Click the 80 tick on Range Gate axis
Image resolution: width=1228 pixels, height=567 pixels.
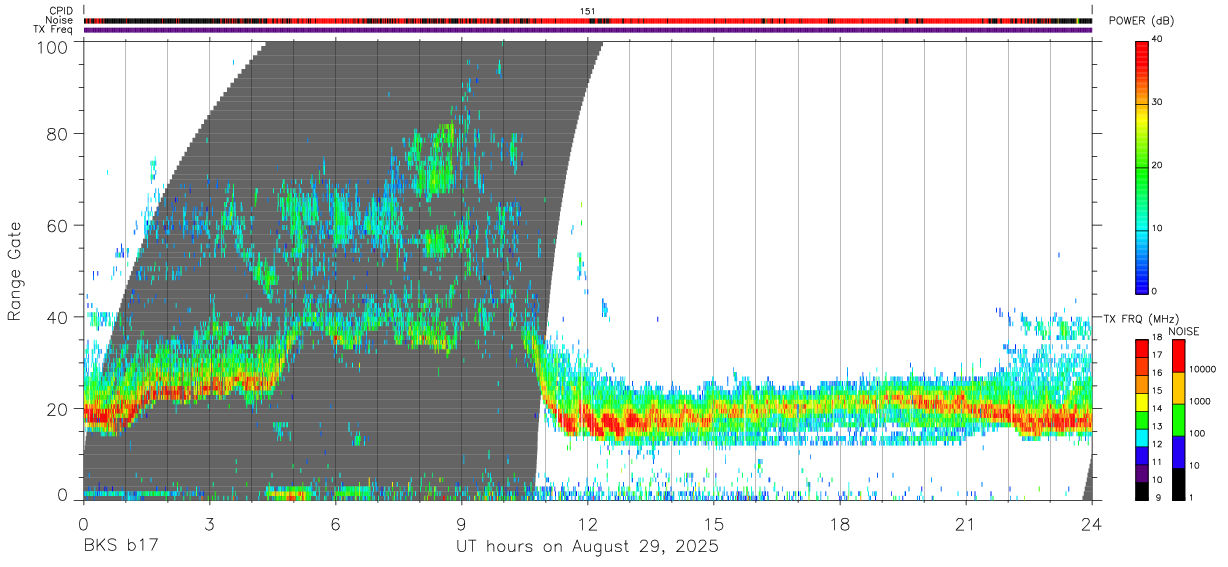pyautogui.click(x=58, y=134)
